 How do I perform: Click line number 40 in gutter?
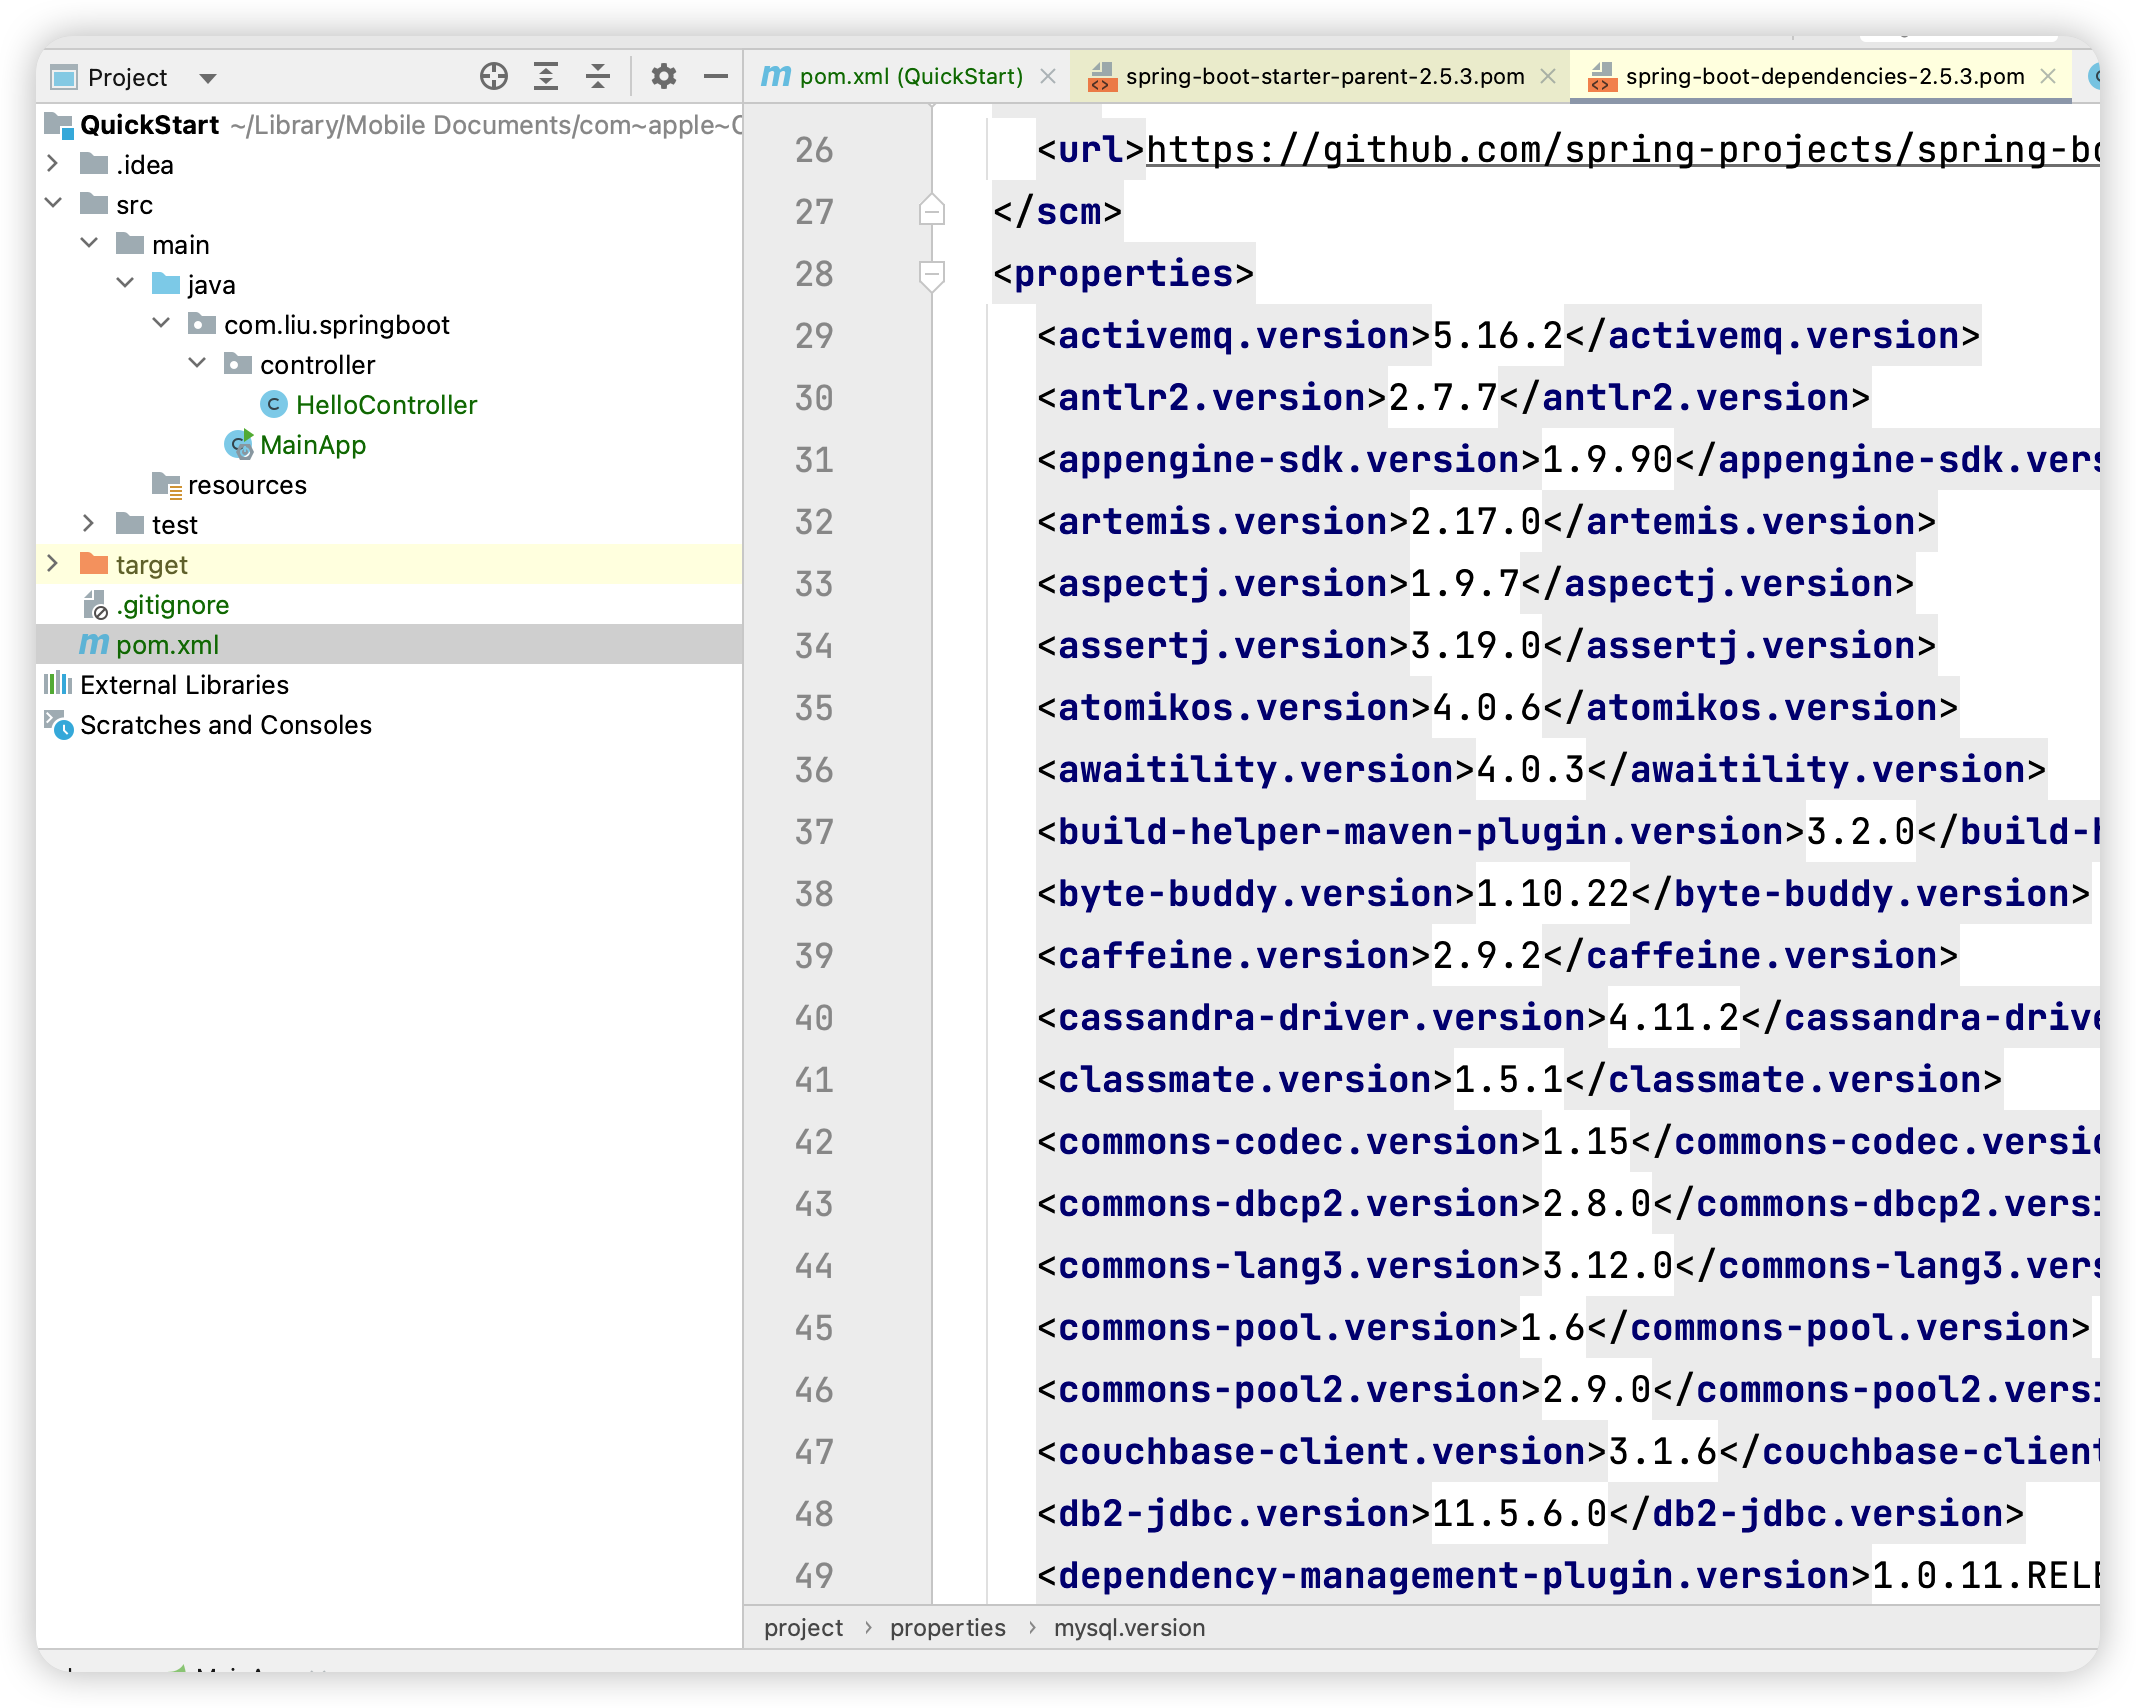(814, 1018)
